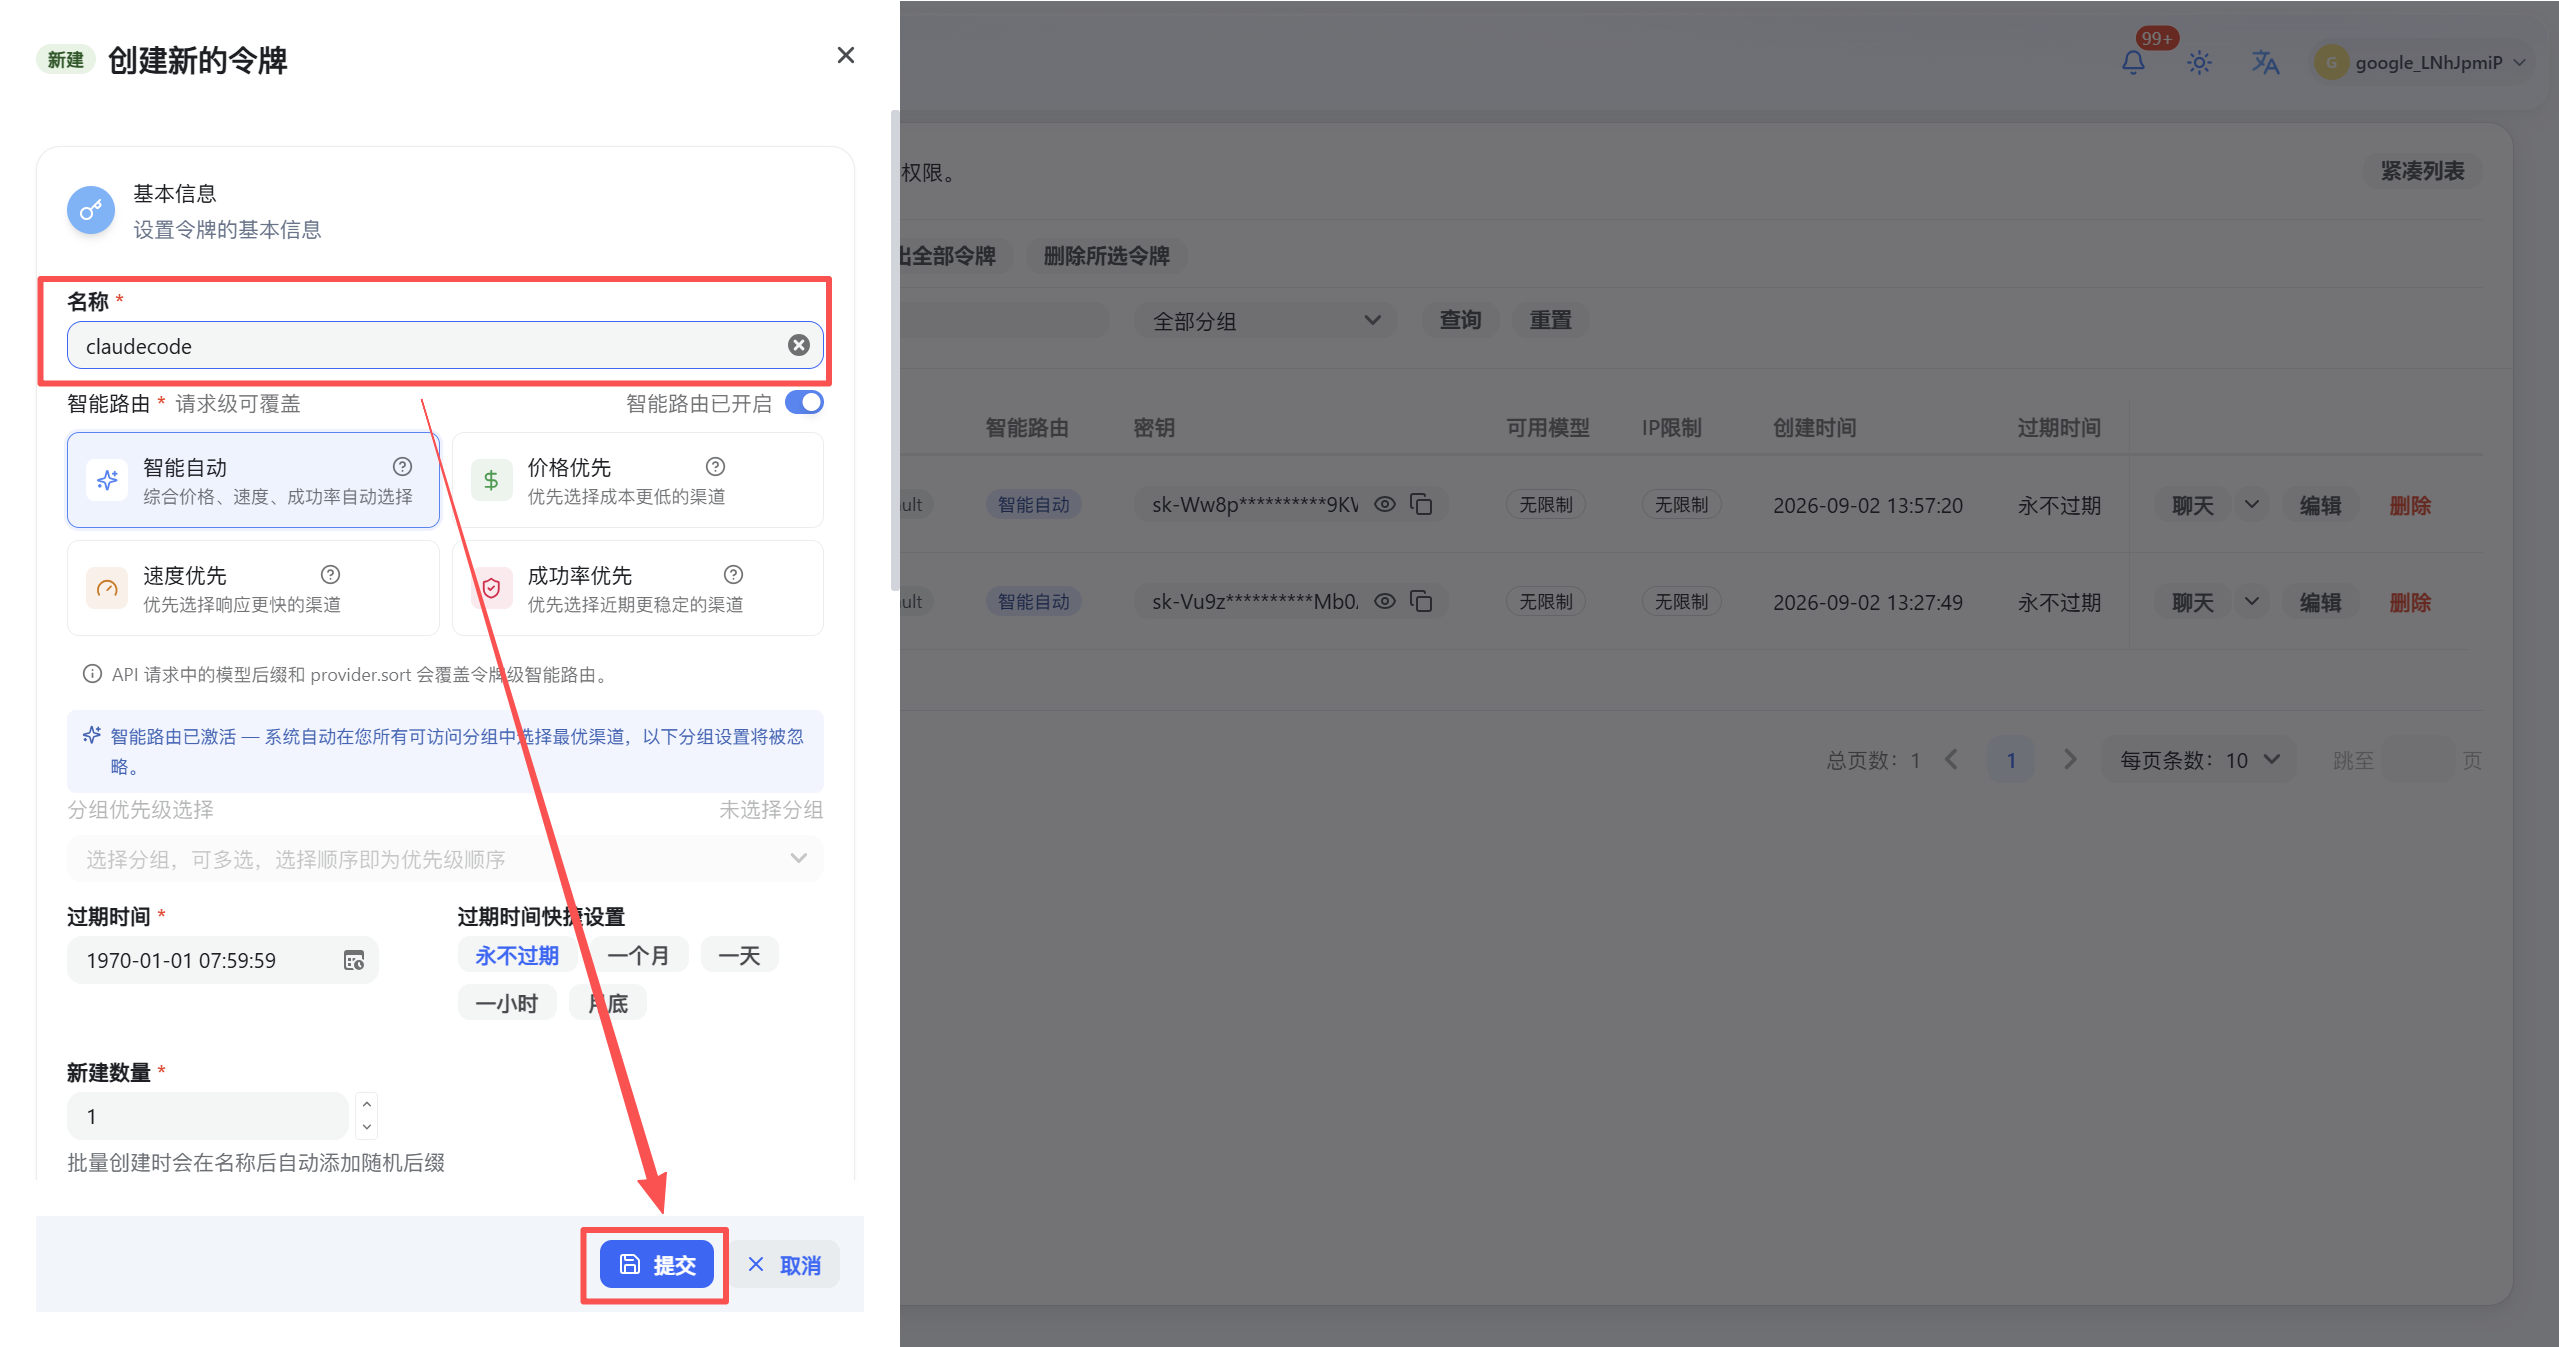Click the 查询 search button
Image resolution: width=2559 pixels, height=1347 pixels.
pyautogui.click(x=1460, y=320)
